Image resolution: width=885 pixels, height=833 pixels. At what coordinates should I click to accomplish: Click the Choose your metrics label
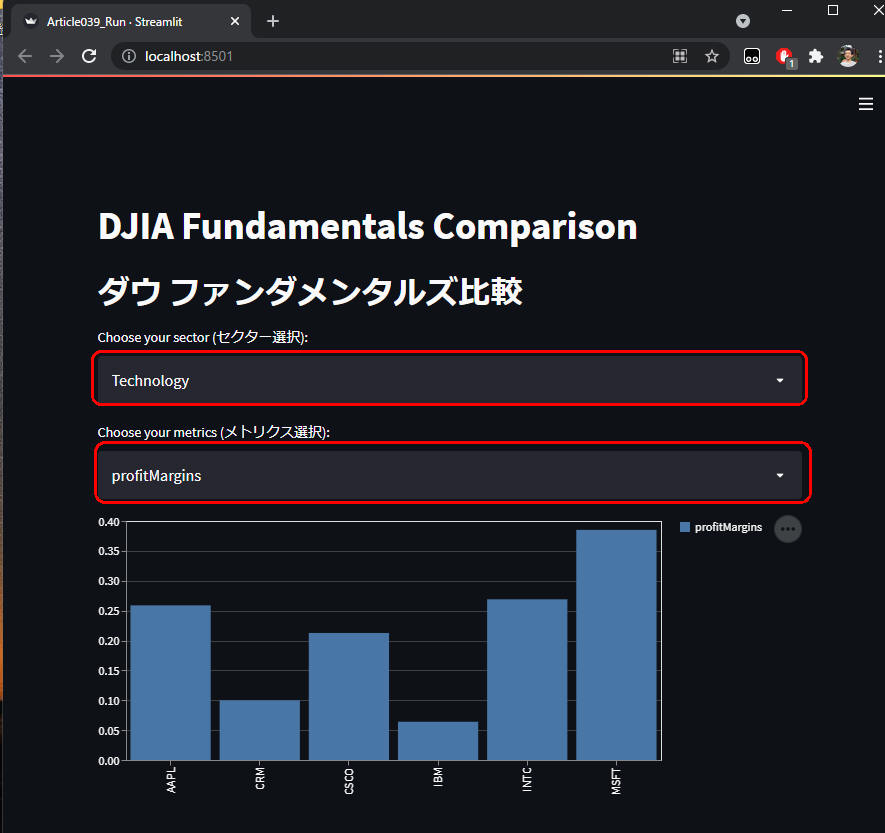pyautogui.click(x=213, y=432)
